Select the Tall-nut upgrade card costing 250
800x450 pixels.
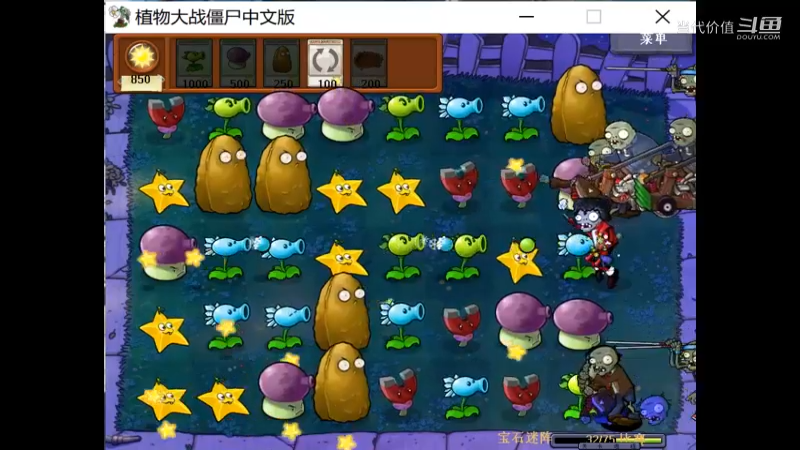282,63
